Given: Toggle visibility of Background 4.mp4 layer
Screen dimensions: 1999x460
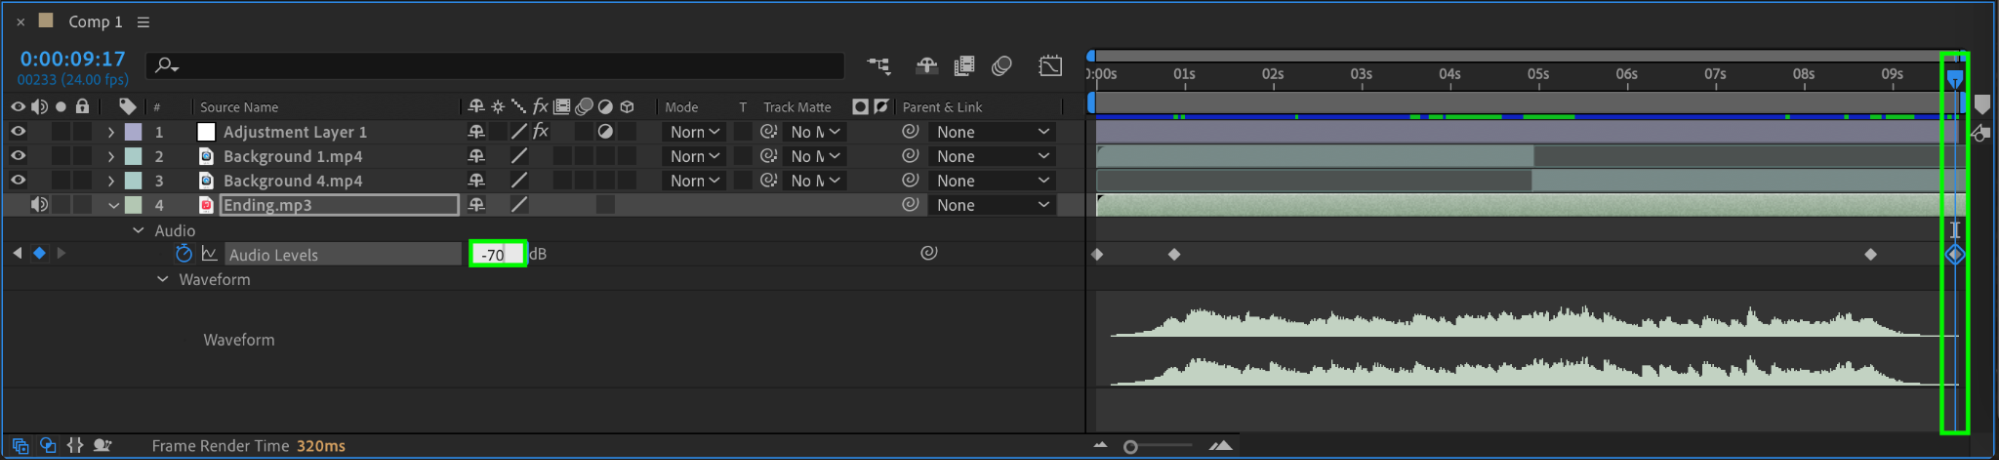Looking at the screenshot, I should (x=18, y=181).
